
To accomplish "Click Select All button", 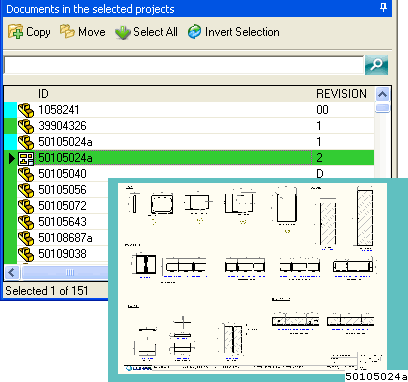I will point(146,32).
